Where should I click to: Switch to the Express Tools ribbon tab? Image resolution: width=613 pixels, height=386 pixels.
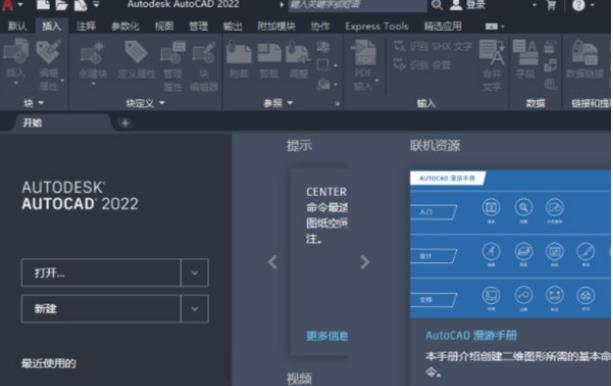(376, 26)
